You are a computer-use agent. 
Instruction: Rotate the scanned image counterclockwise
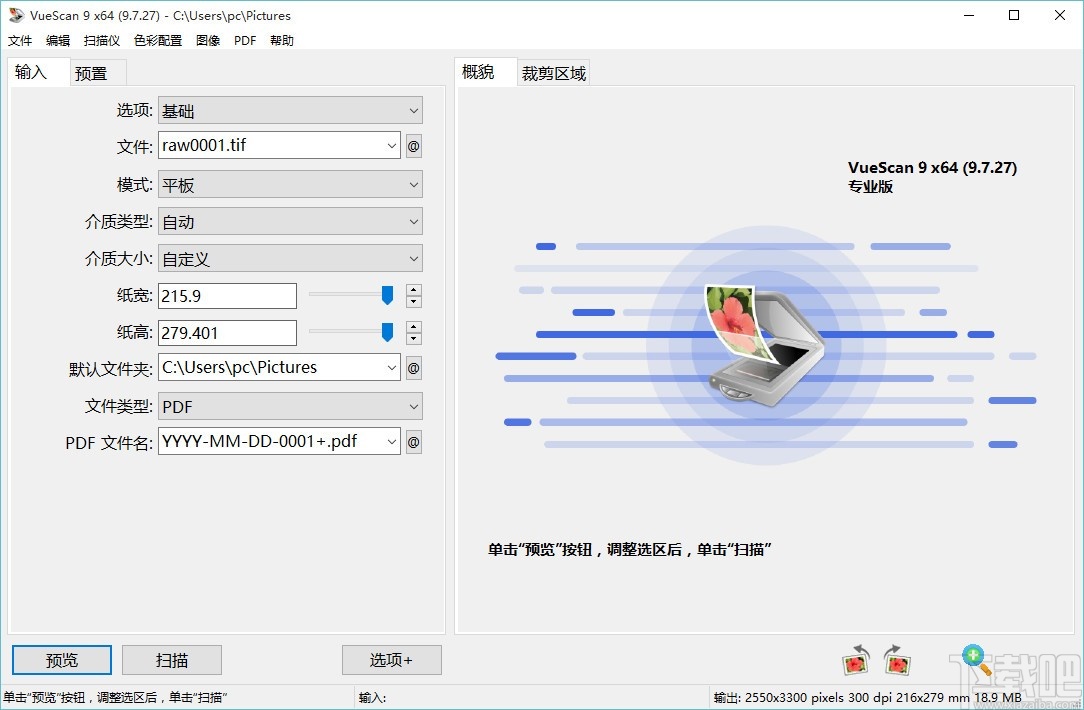pyautogui.click(x=856, y=660)
